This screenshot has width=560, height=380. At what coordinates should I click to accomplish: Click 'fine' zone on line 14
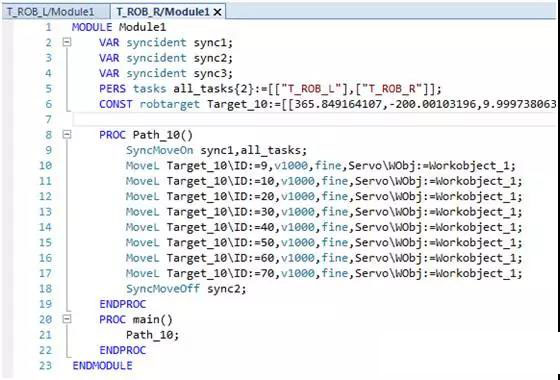pyautogui.click(x=335, y=227)
